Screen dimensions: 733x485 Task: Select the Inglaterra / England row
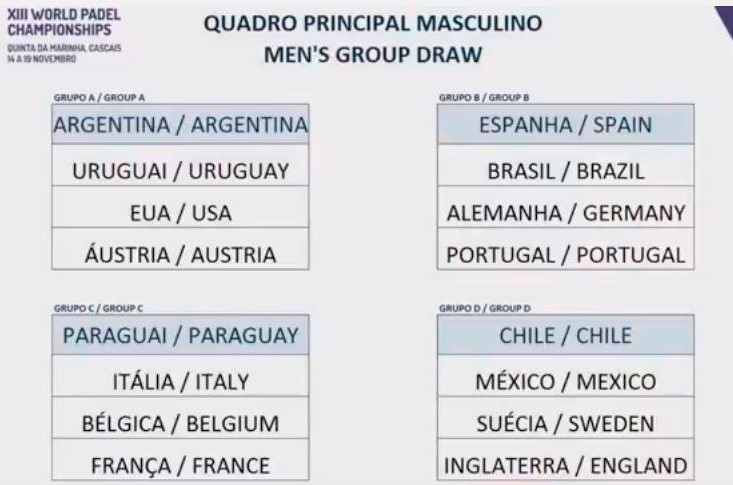tap(566, 459)
